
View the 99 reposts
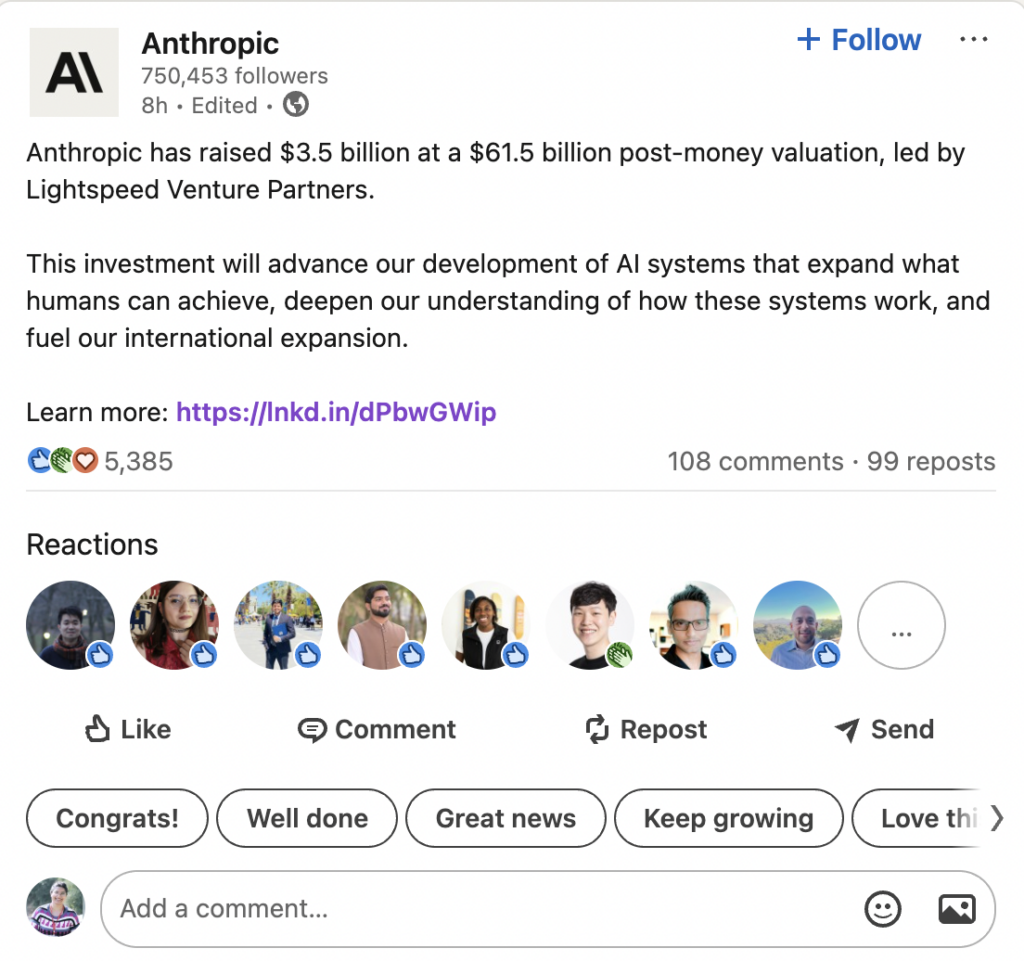coord(931,461)
